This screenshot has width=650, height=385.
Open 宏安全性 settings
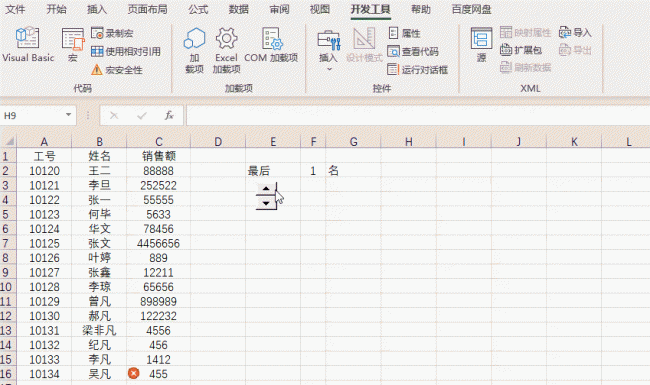pos(116,70)
